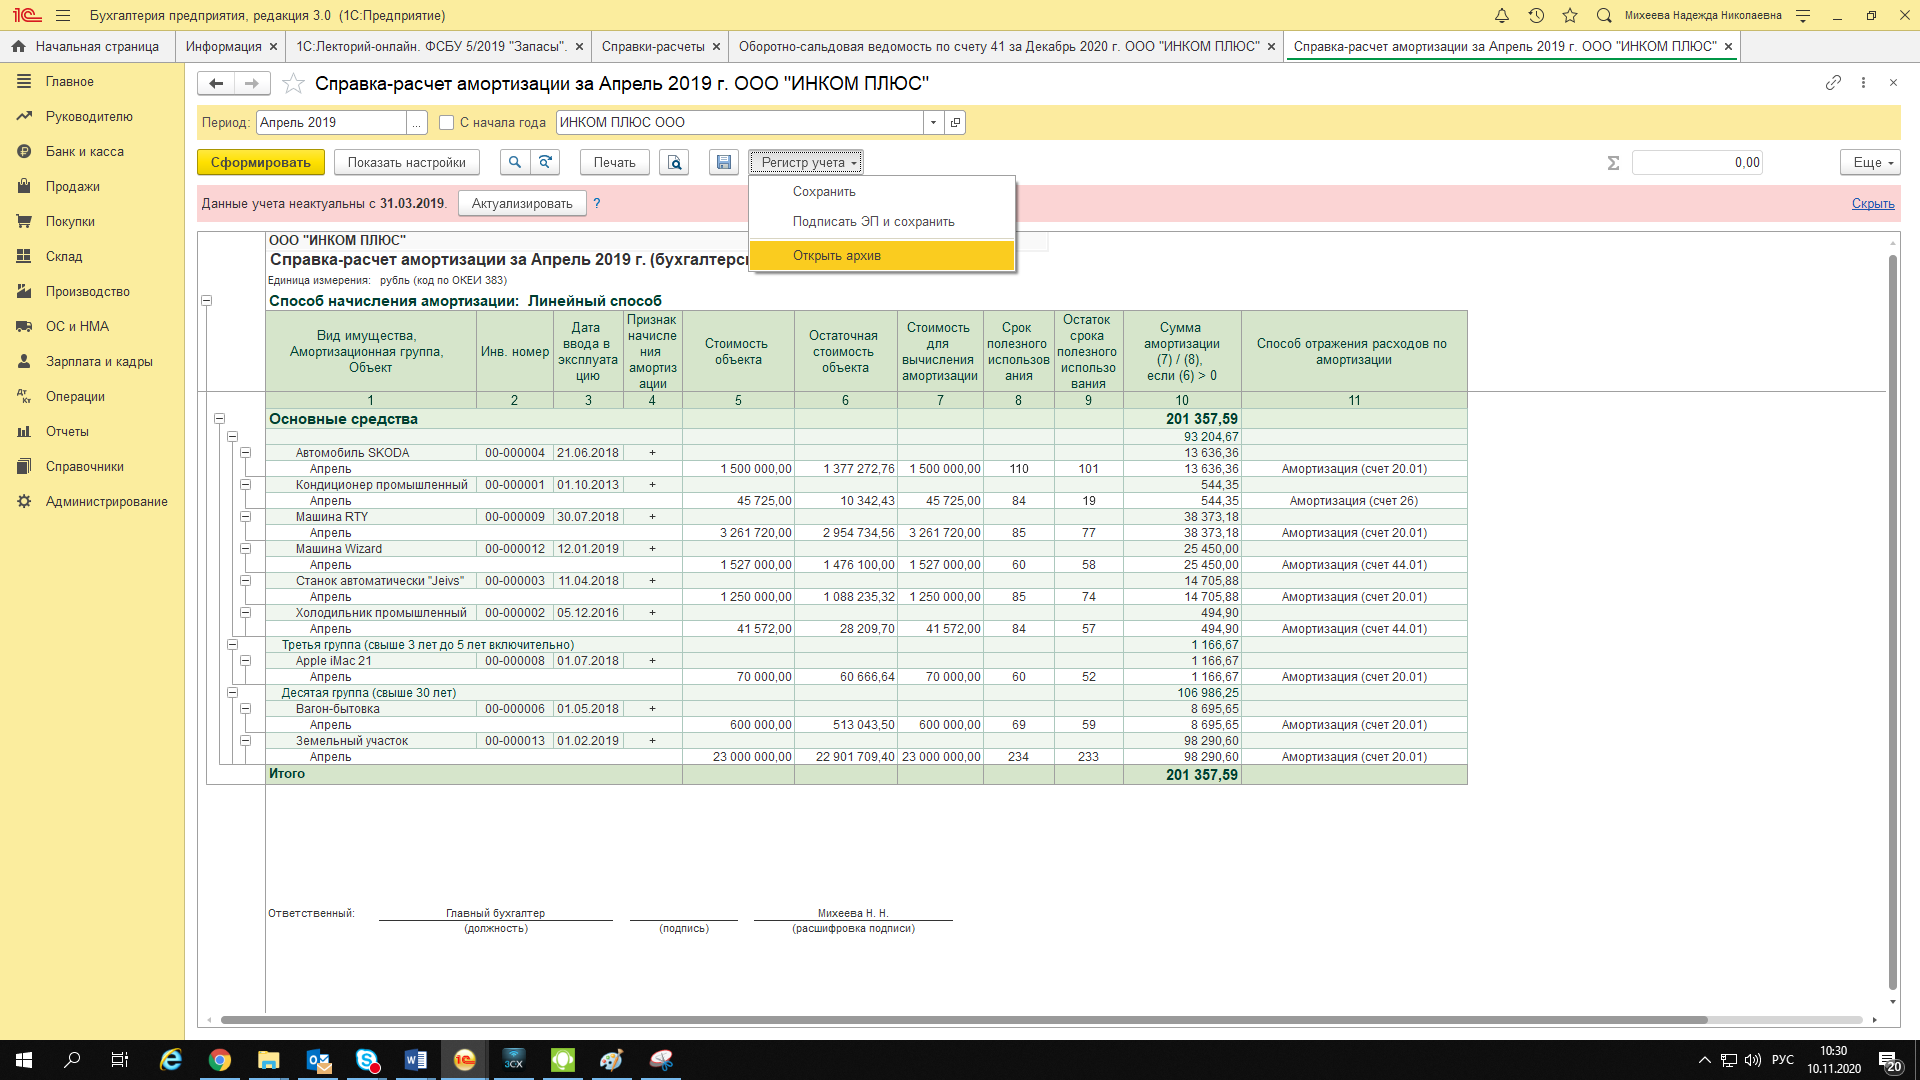Click the Скрыть link
1920x1080 pixels.
(1872, 203)
